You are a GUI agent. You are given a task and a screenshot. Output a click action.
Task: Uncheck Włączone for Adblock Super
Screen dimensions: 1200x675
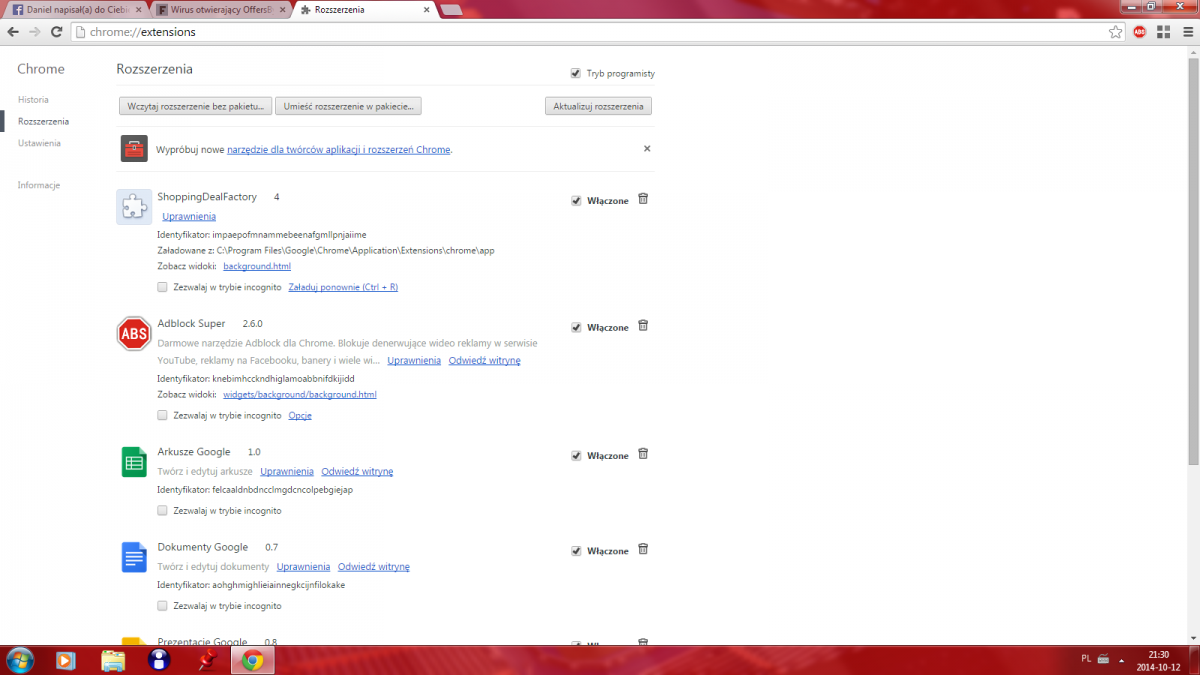tap(576, 327)
